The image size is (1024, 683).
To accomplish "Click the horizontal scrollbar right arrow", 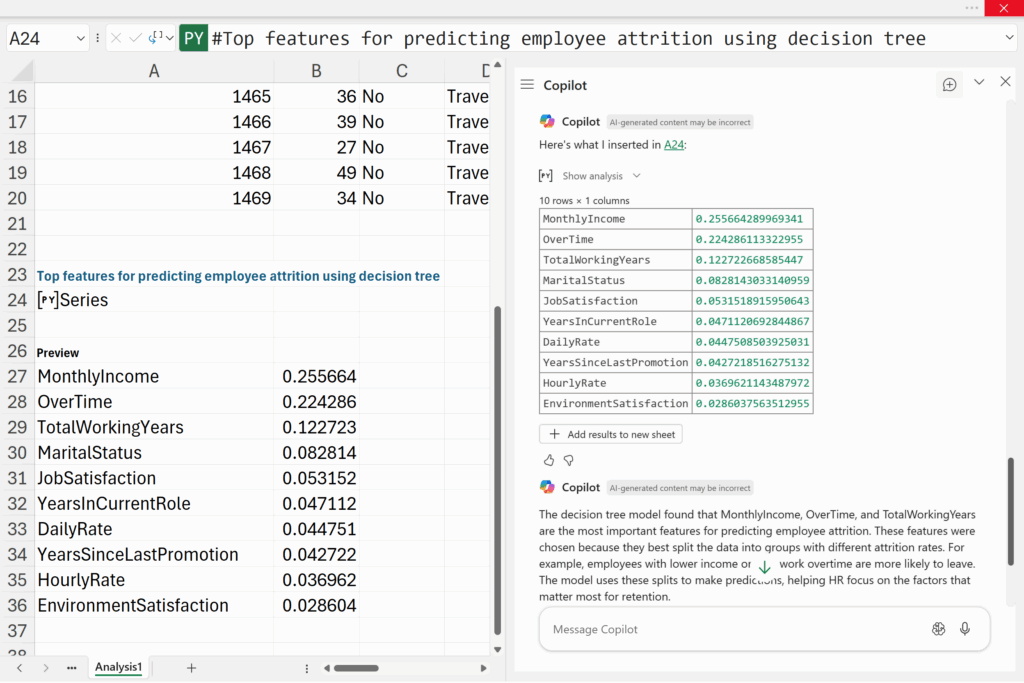I will click(484, 668).
